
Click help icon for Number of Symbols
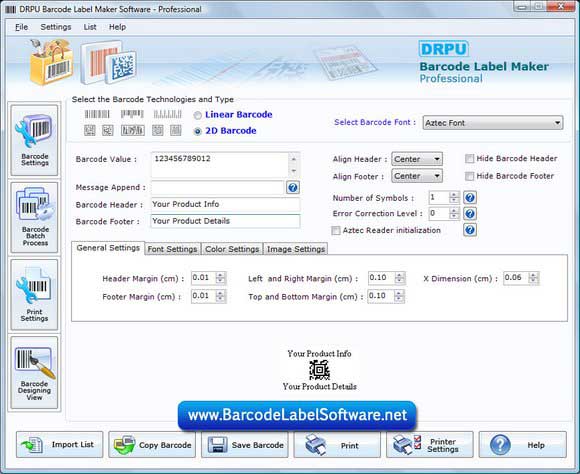tap(470, 198)
